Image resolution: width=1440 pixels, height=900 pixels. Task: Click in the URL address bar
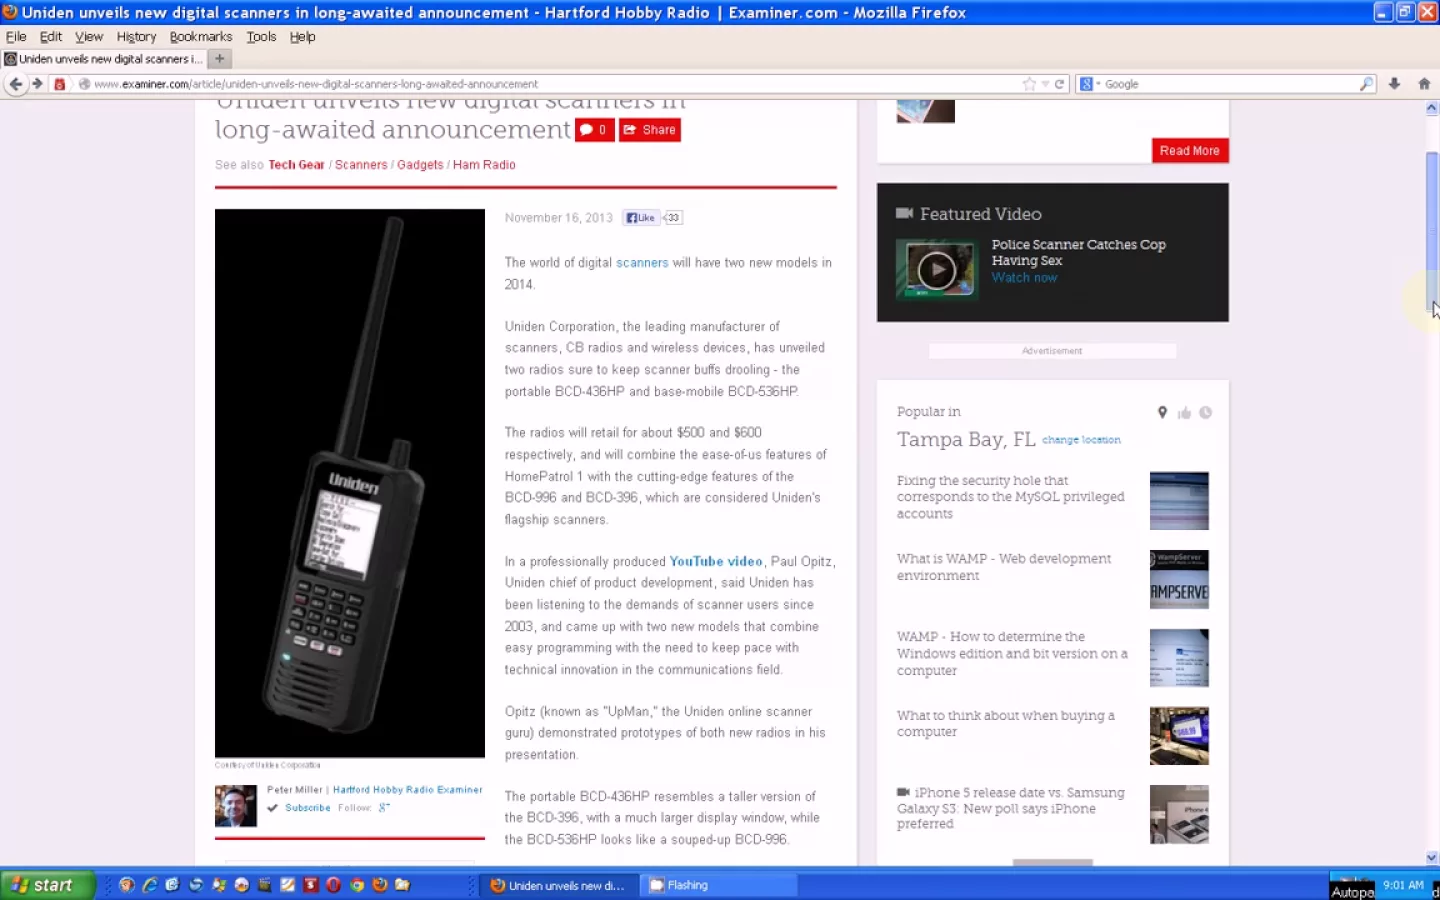click(555, 84)
